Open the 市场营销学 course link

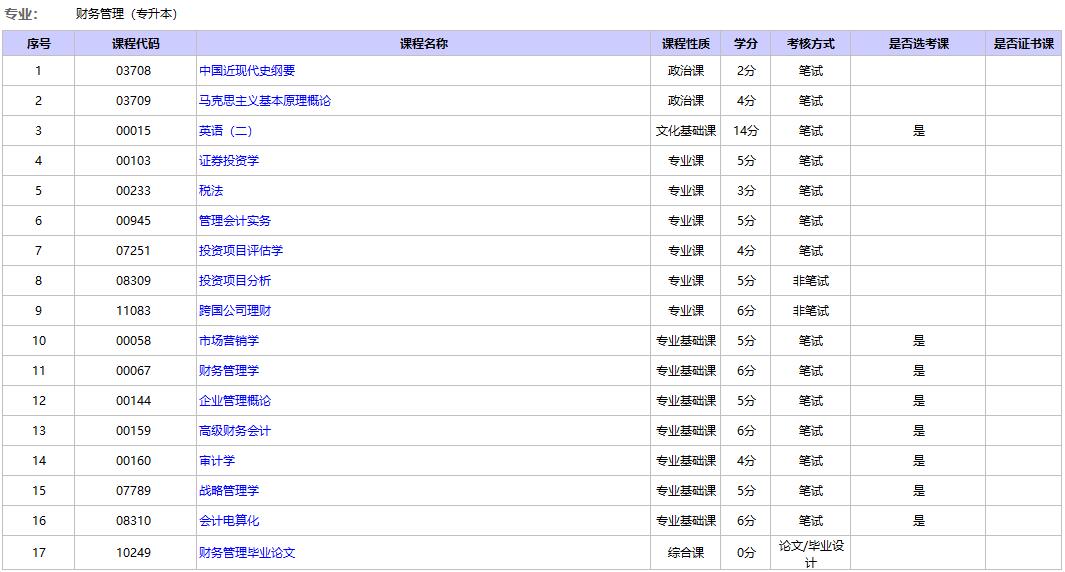pyautogui.click(x=229, y=340)
